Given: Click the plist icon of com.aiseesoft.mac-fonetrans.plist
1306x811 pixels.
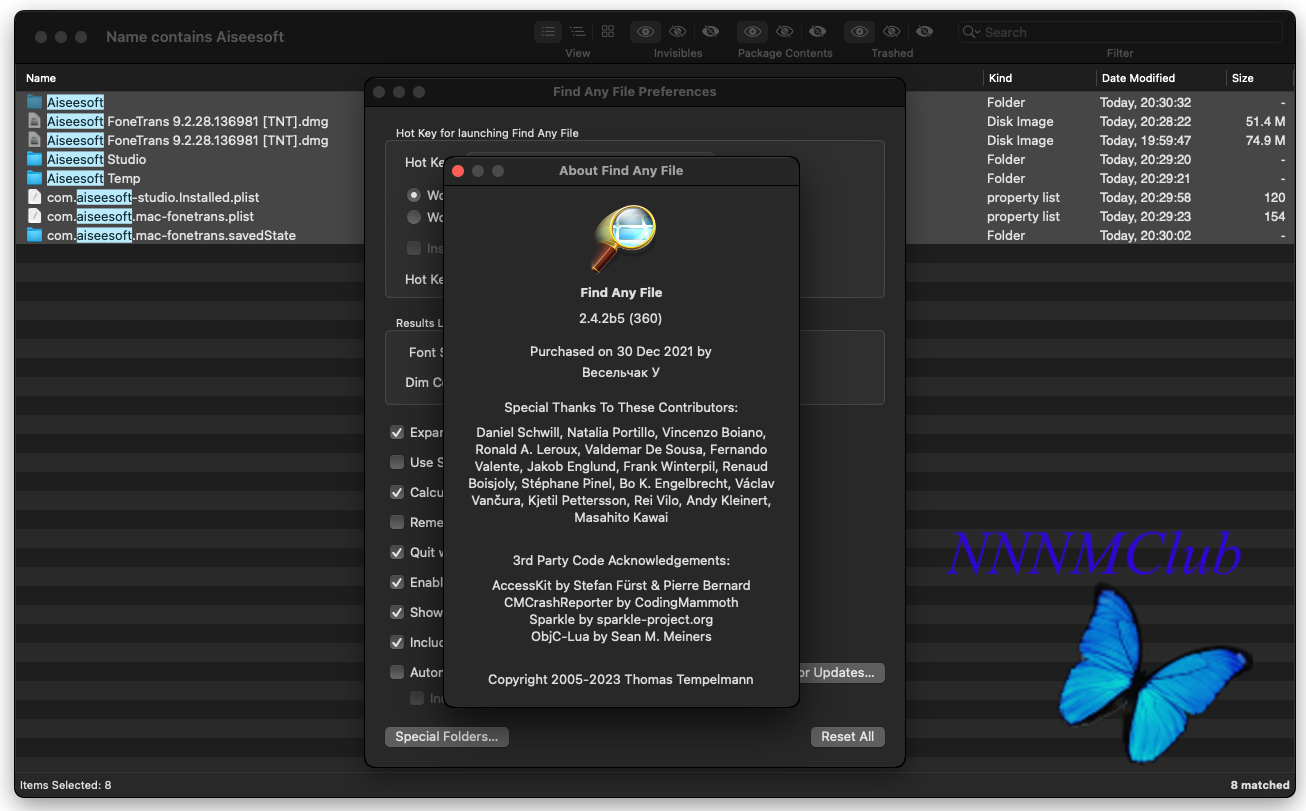Looking at the screenshot, I should [x=35, y=216].
